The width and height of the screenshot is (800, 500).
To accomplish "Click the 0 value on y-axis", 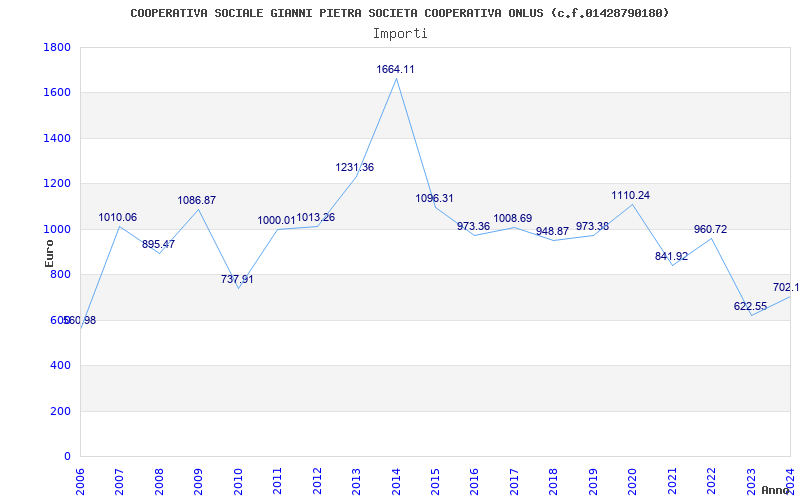I will pos(66,457).
